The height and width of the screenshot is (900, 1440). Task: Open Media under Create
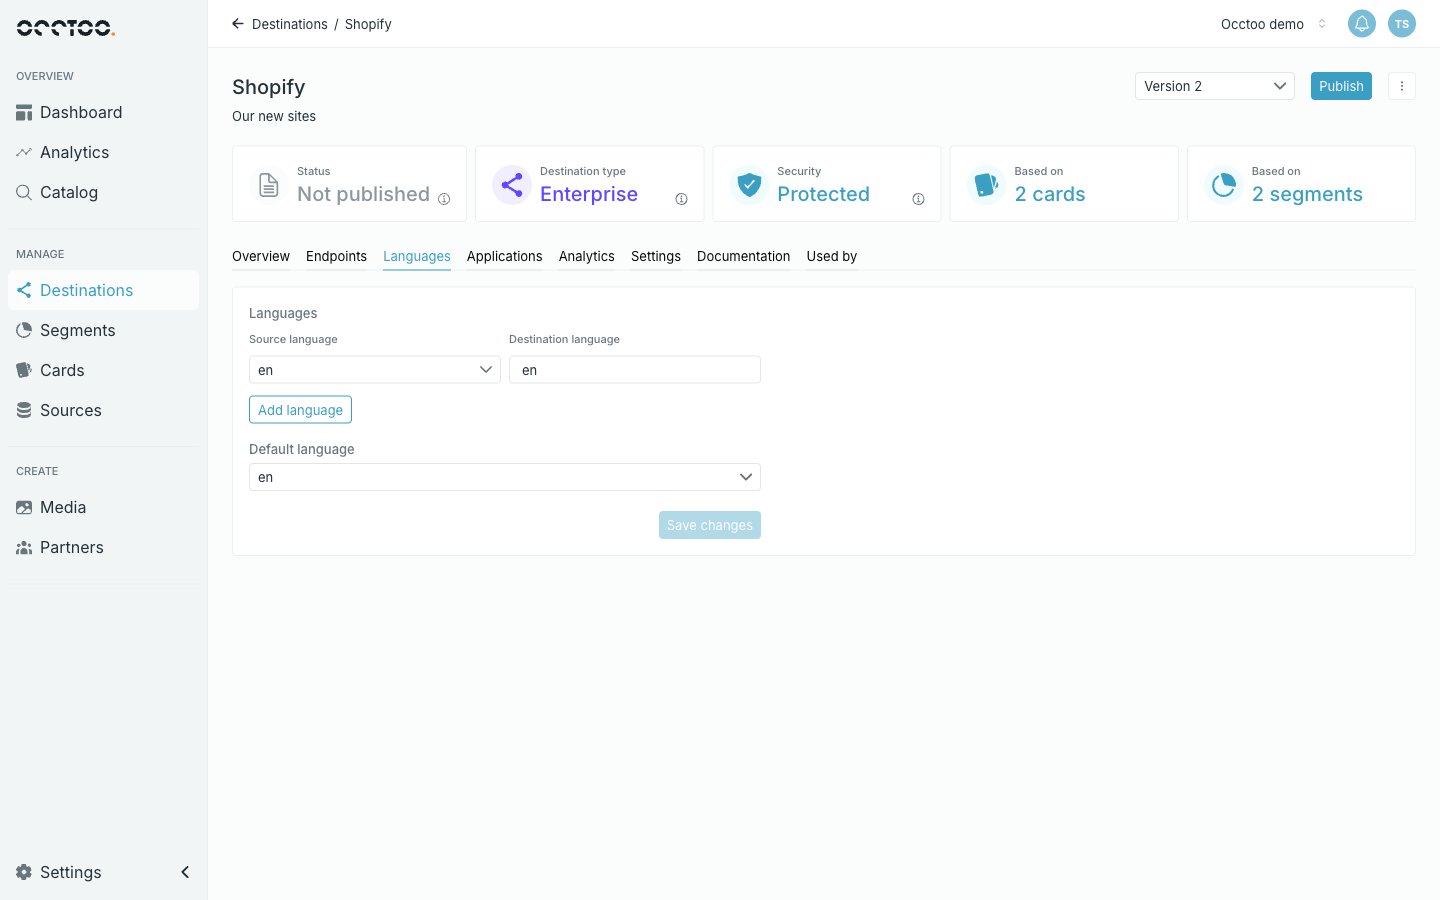pos(103,507)
